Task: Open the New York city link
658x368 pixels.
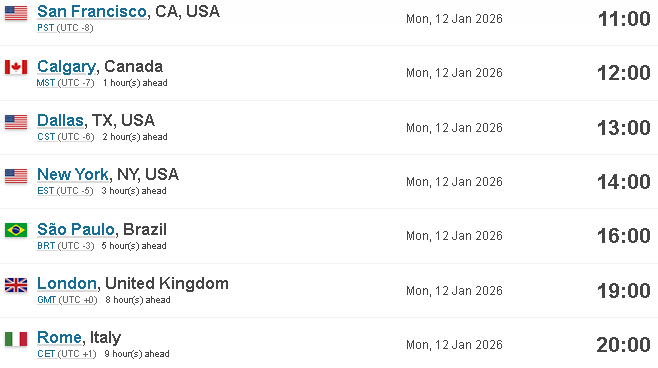Action: 73,174
